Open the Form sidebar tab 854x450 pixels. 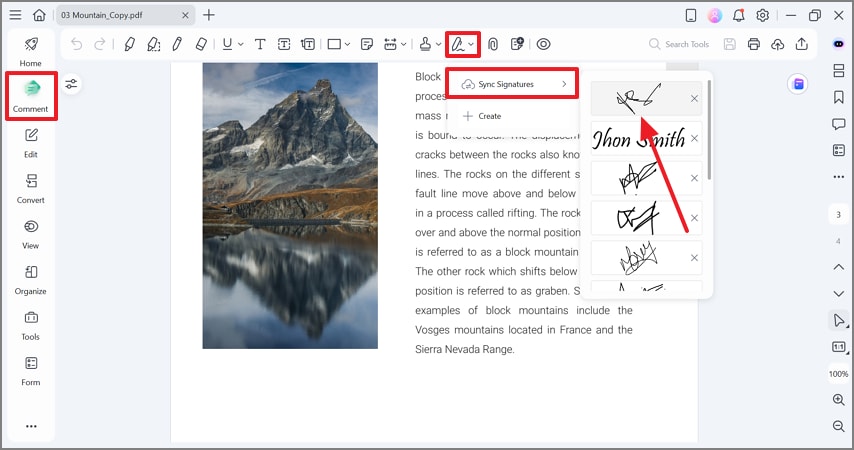(x=31, y=372)
